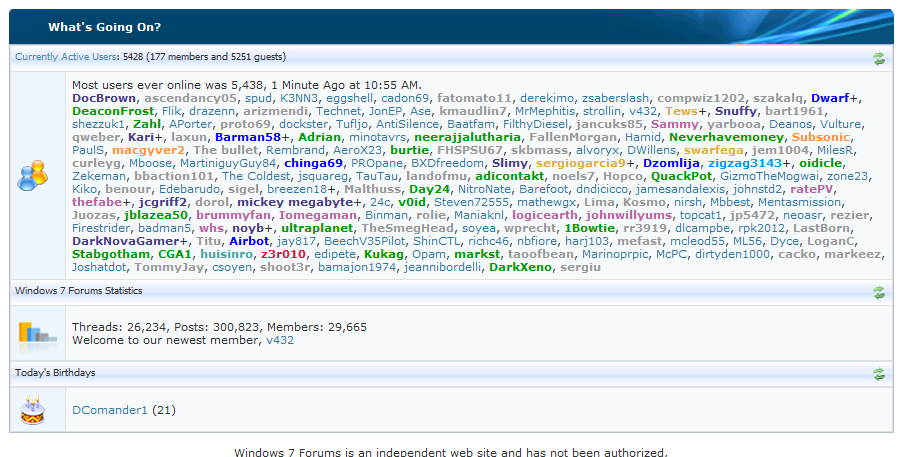Image resolution: width=915 pixels, height=457 pixels.
Task: Open oidicle's profile link
Action: (x=820, y=163)
